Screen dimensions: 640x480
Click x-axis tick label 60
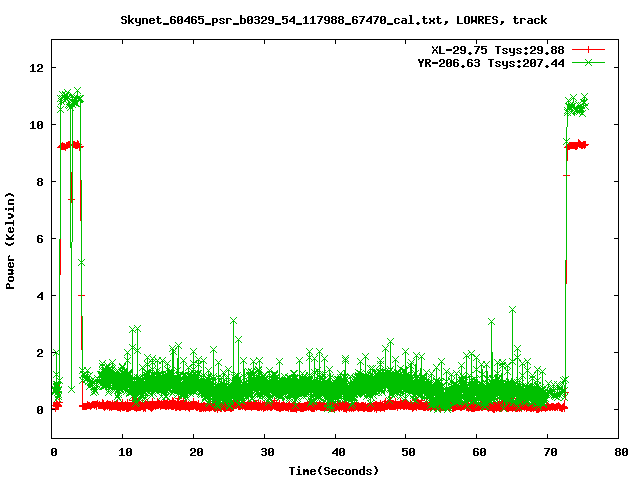pyautogui.click(x=480, y=452)
